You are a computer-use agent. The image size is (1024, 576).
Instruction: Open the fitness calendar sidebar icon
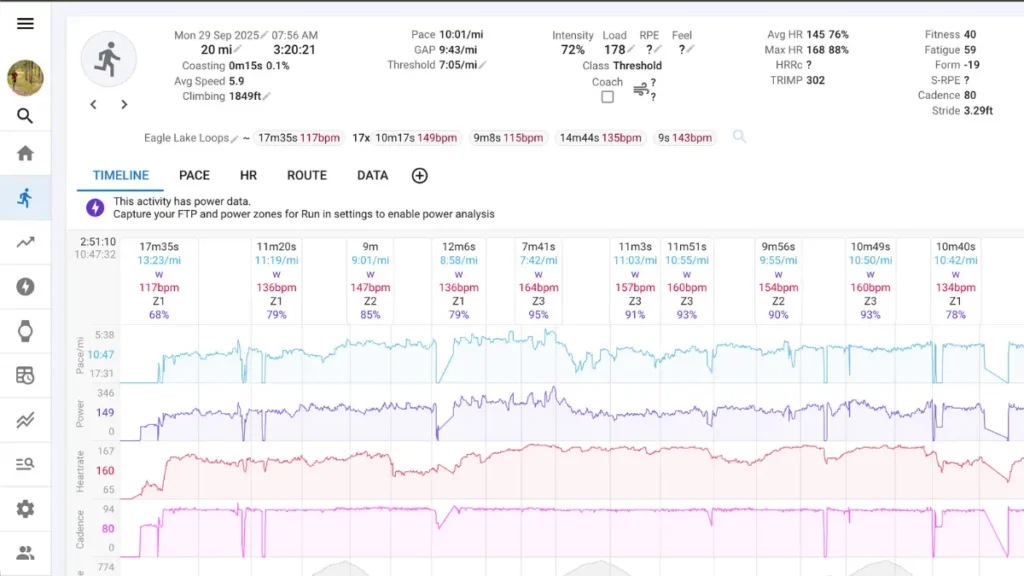(25, 375)
